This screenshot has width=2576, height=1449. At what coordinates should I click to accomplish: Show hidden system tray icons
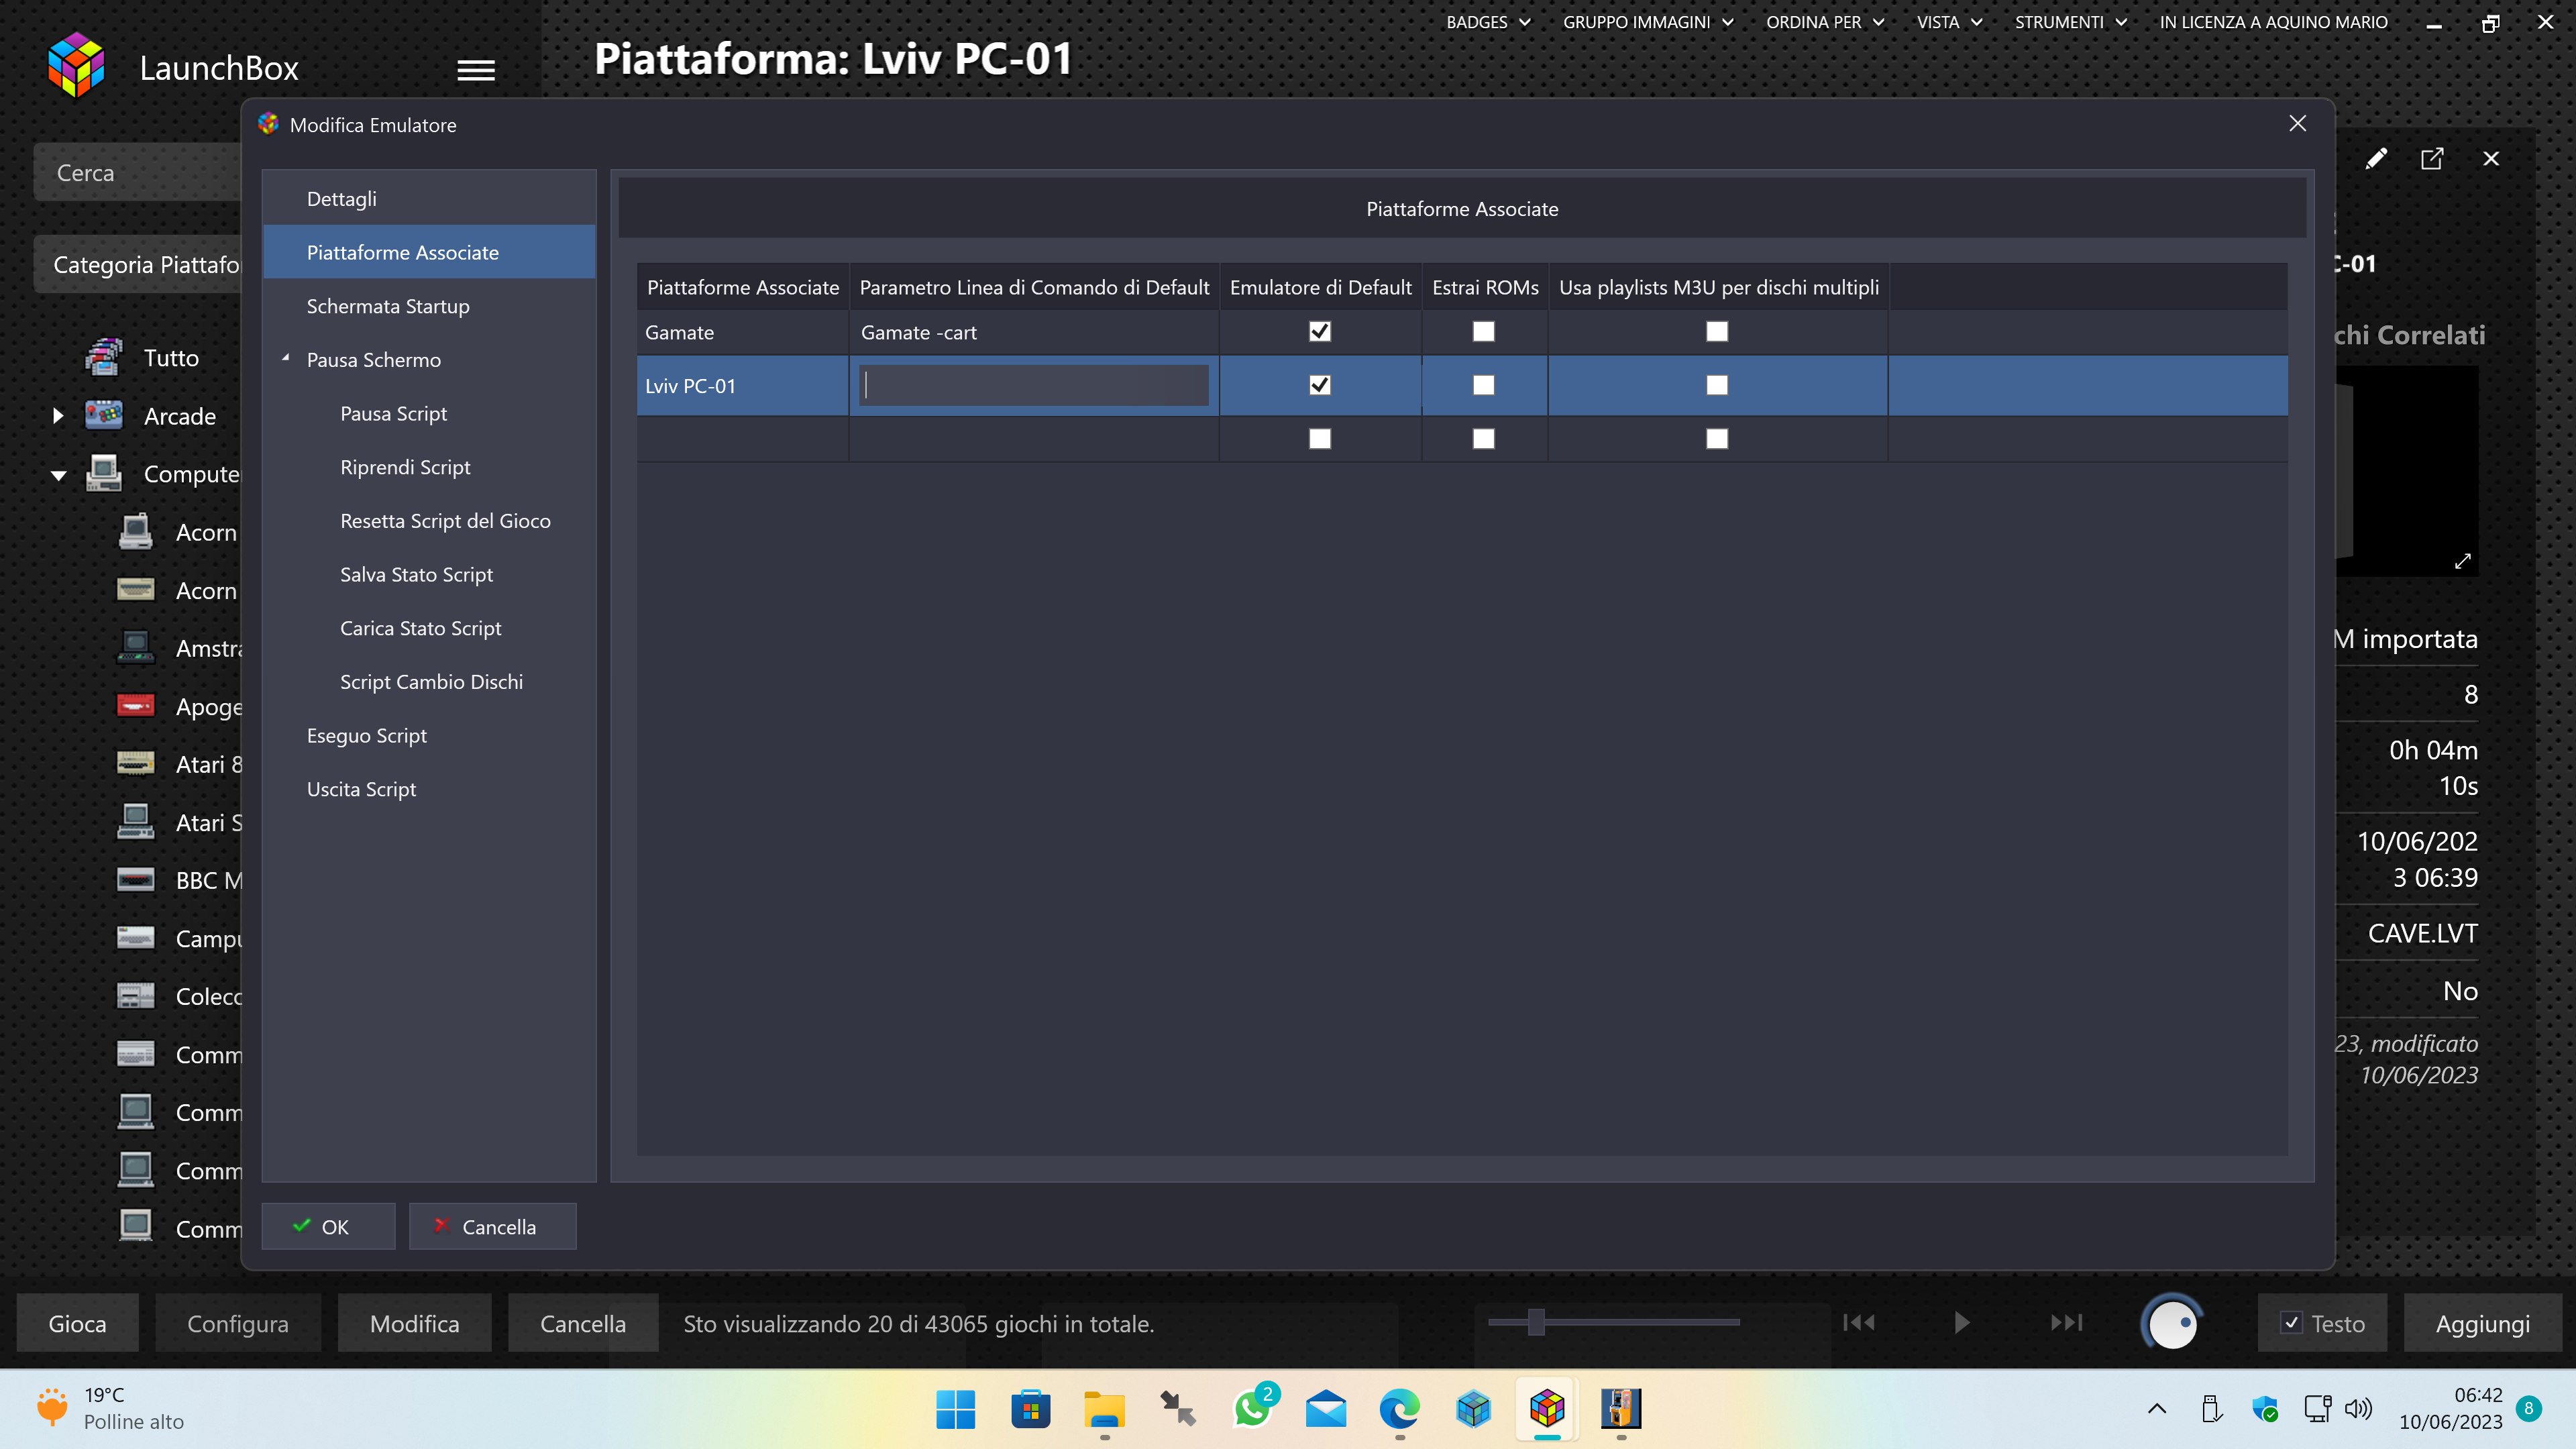pyautogui.click(x=2157, y=1409)
